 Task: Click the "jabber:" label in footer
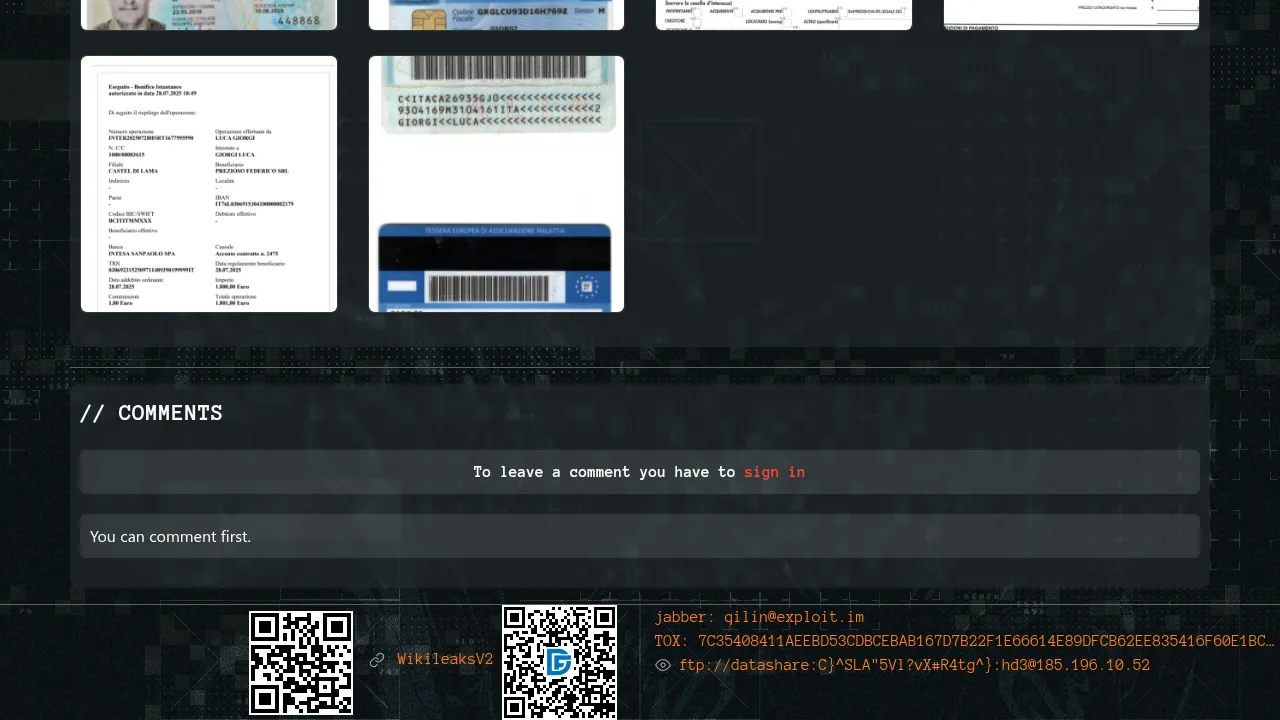(685, 618)
